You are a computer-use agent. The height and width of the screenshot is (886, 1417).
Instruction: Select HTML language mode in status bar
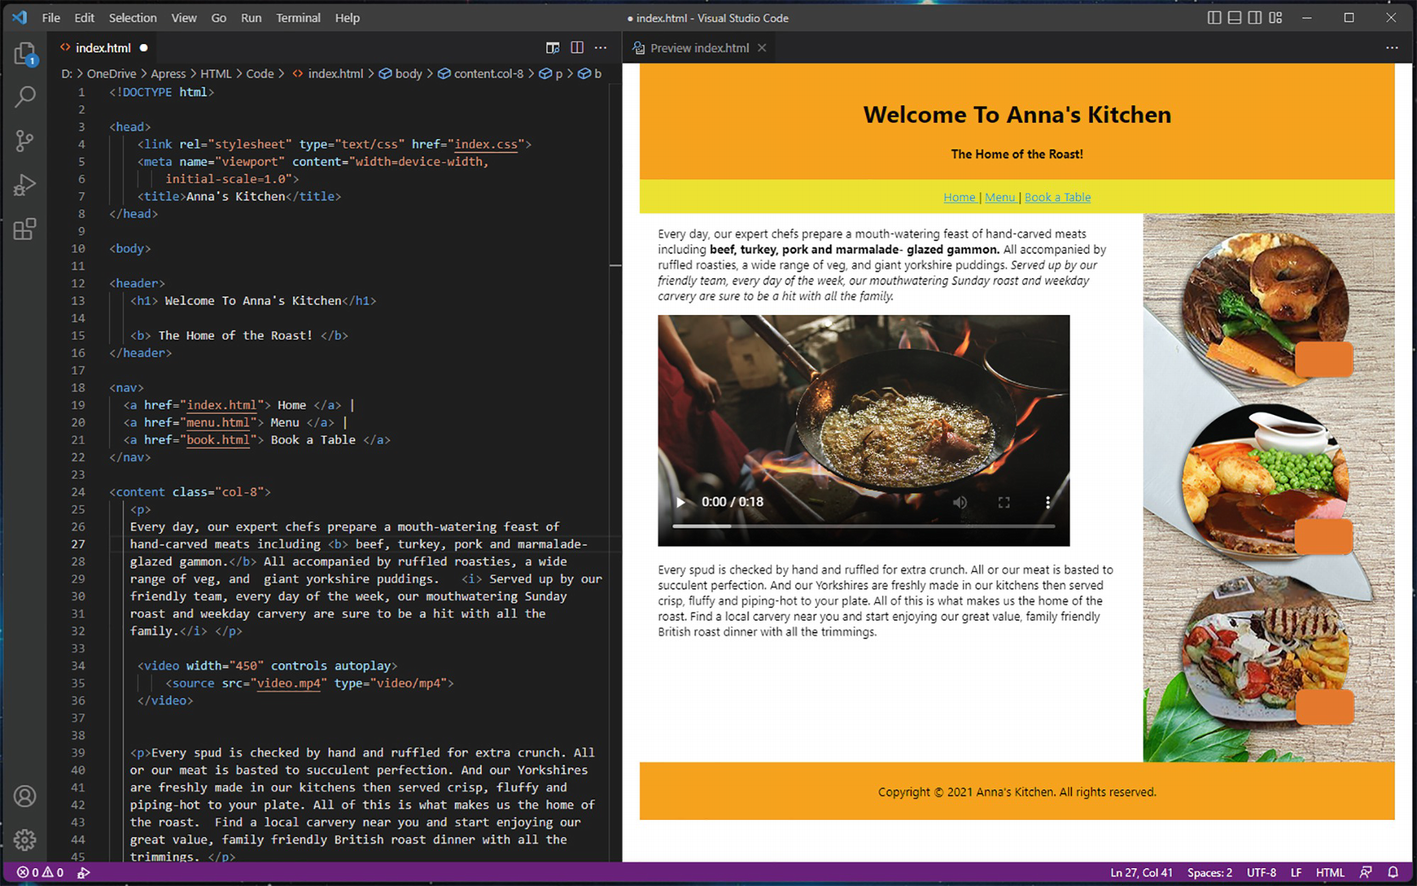tap(1329, 872)
